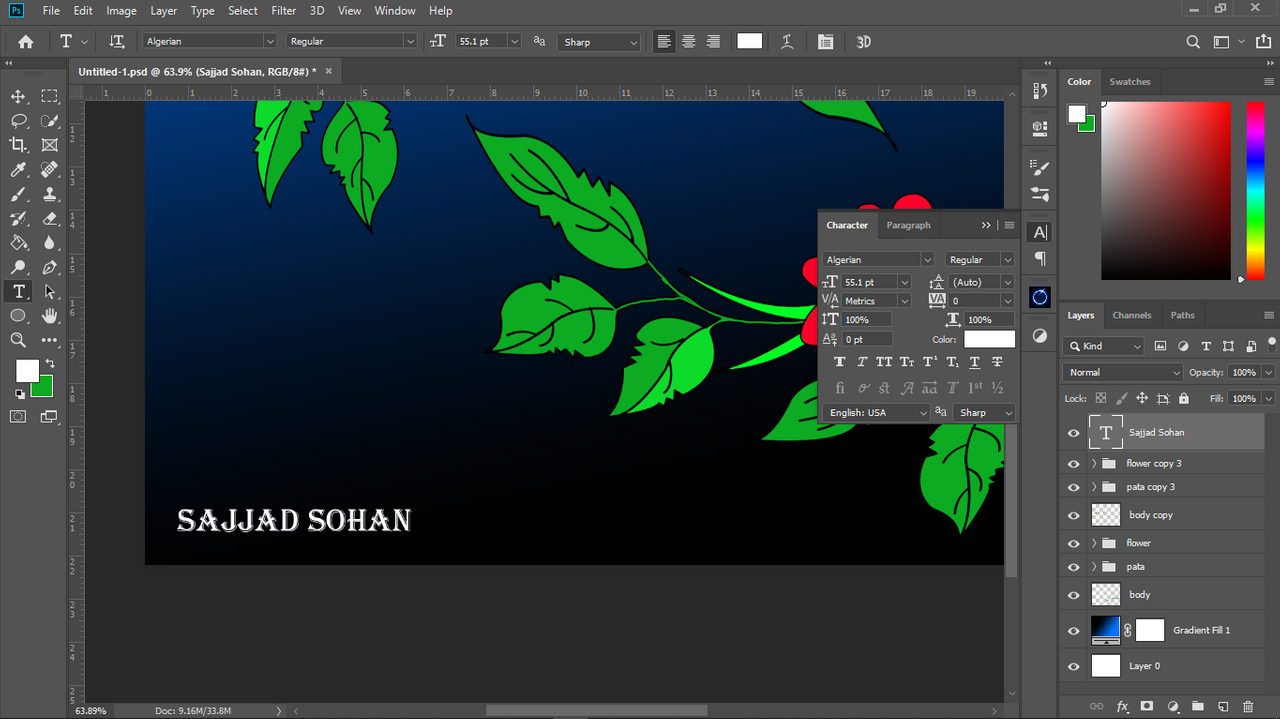Image resolution: width=1280 pixels, height=719 pixels.
Task: Expand the flower copy 3 group
Action: pyautogui.click(x=1094, y=464)
